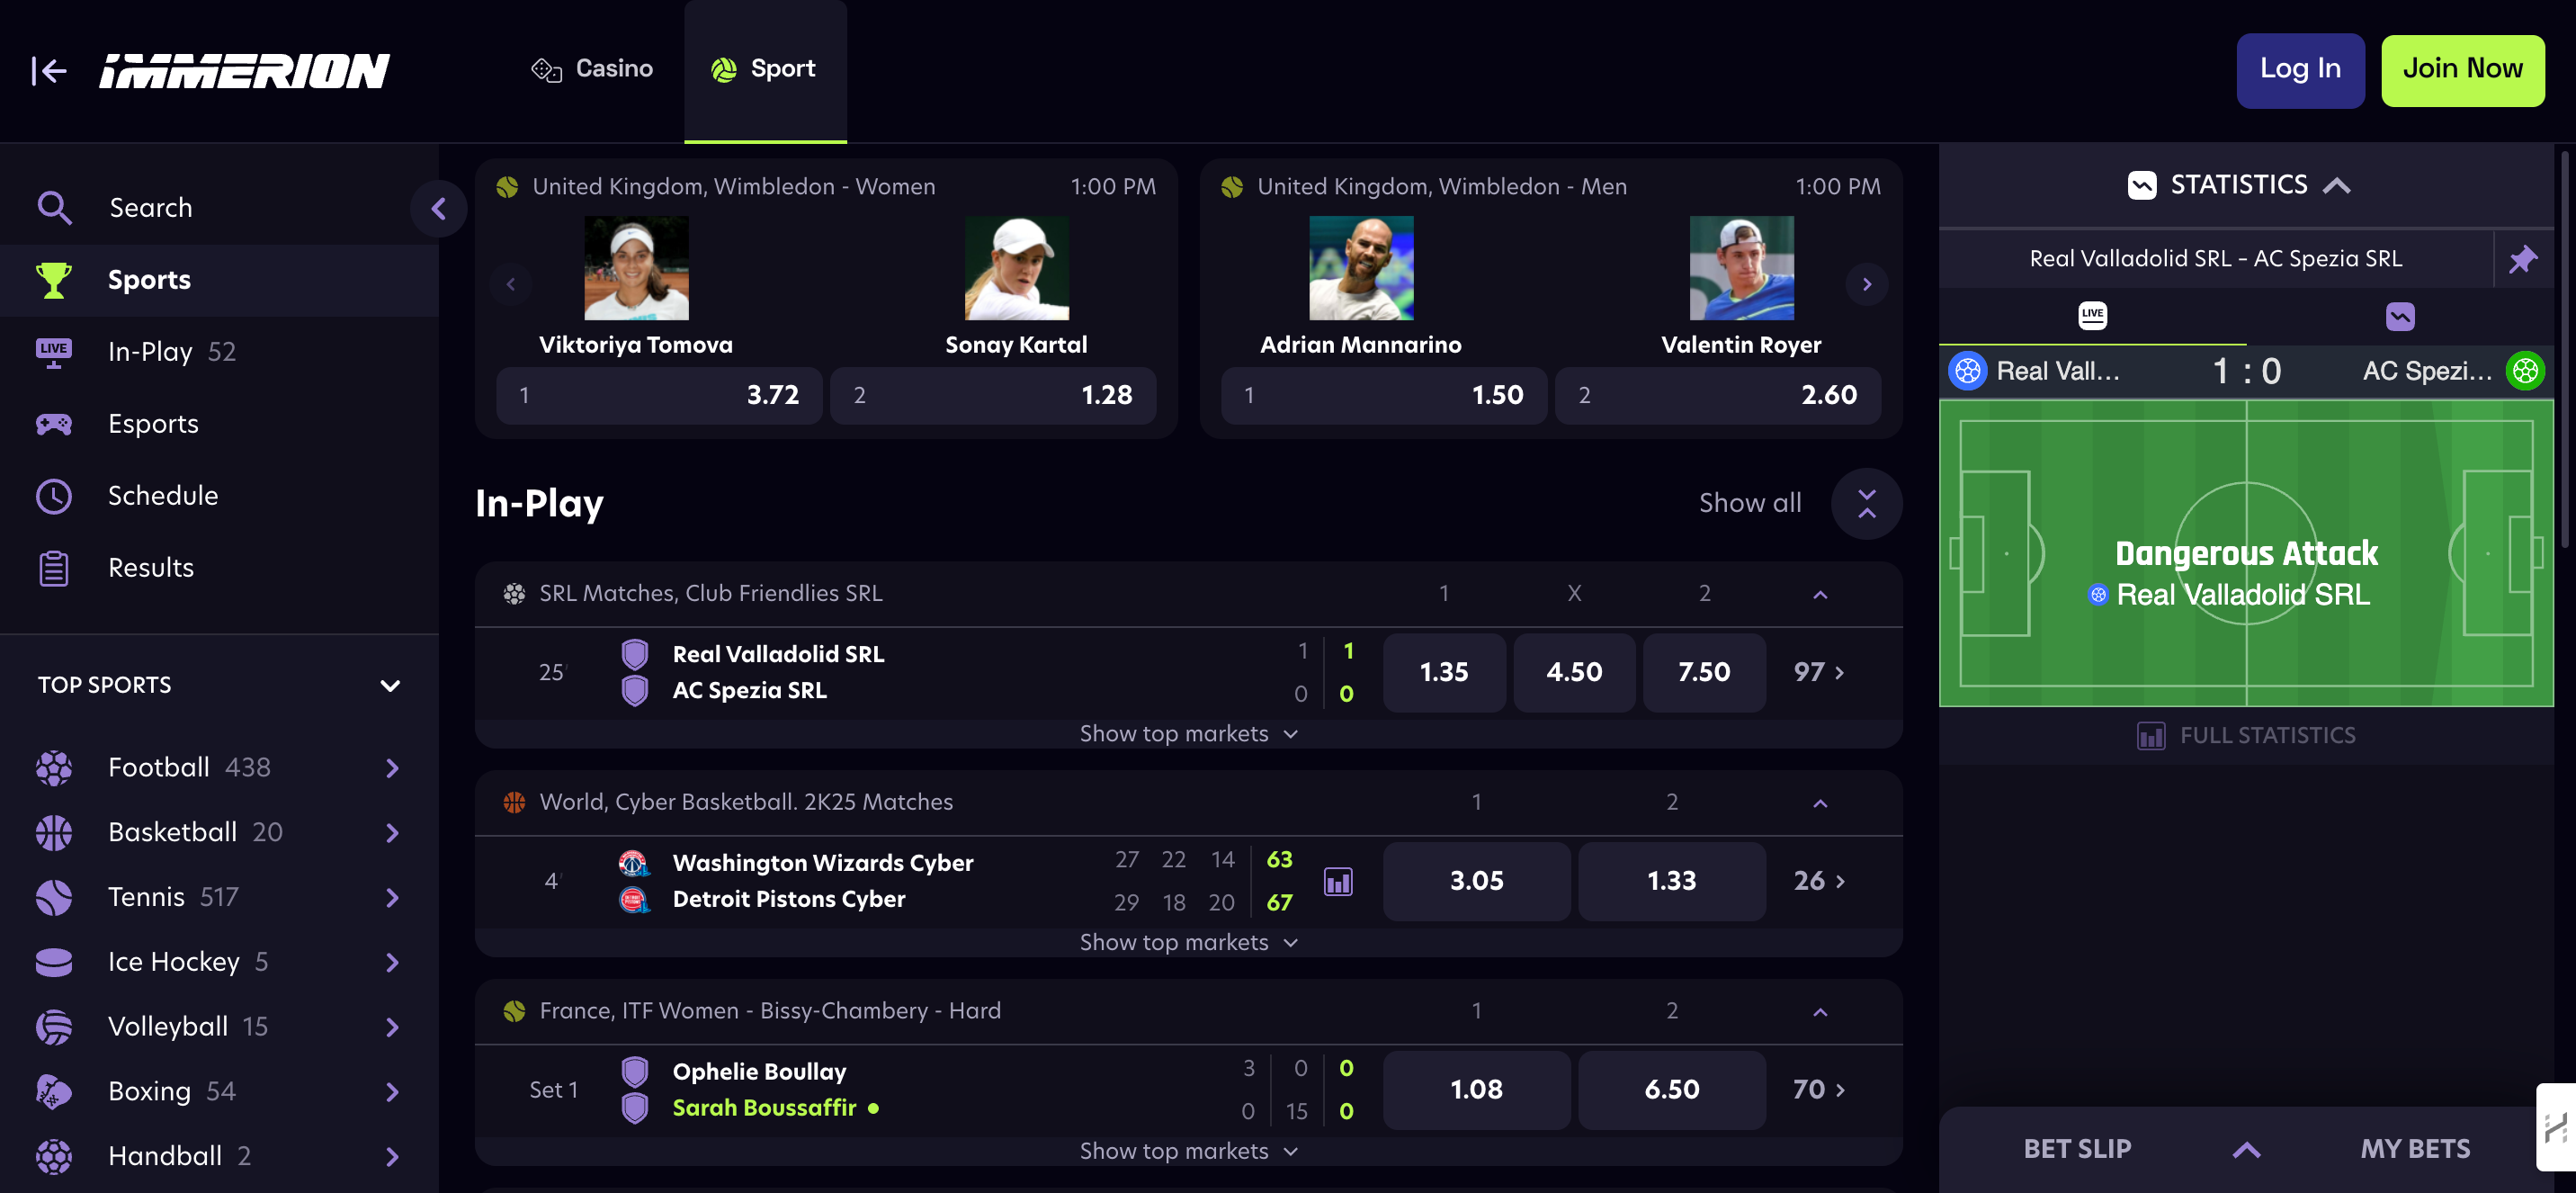Show top markets for Real Valladolid match

(1188, 733)
